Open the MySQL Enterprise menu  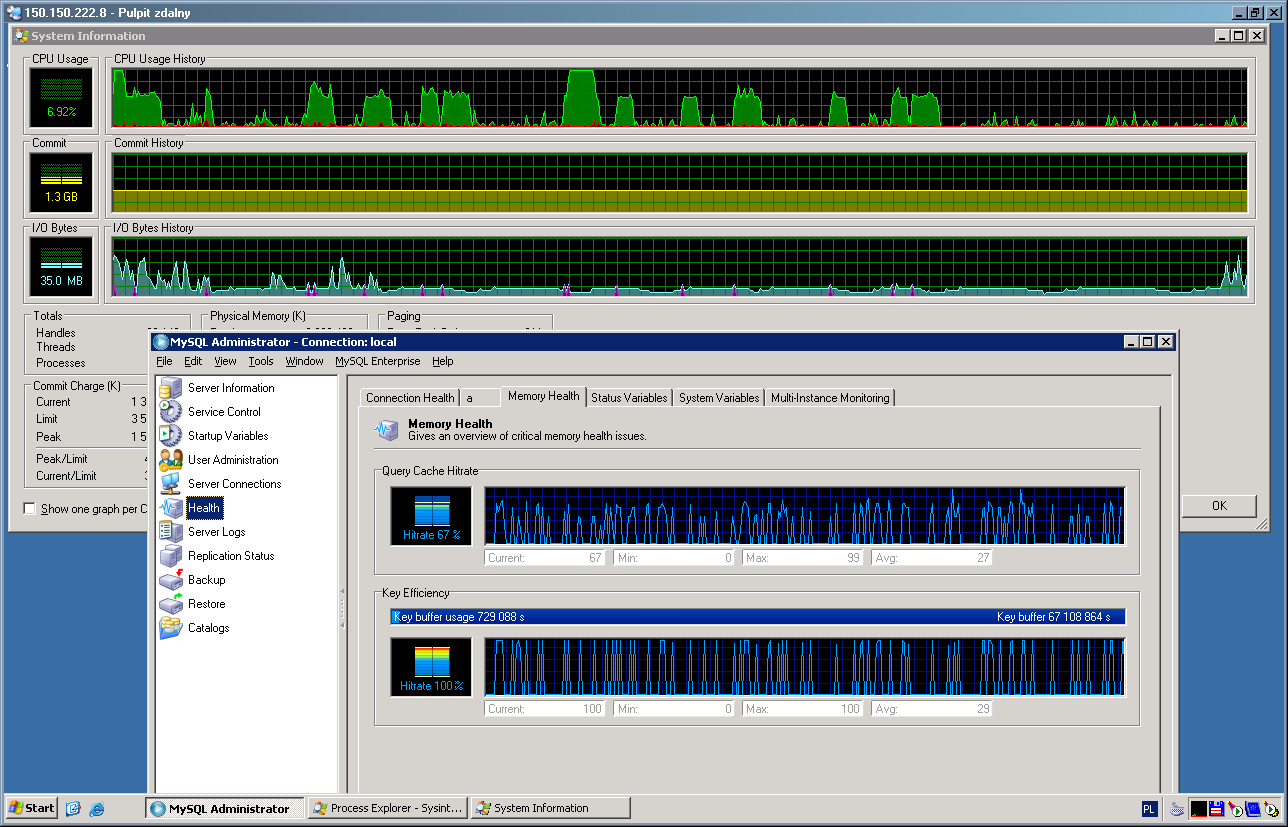pyautogui.click(x=378, y=361)
